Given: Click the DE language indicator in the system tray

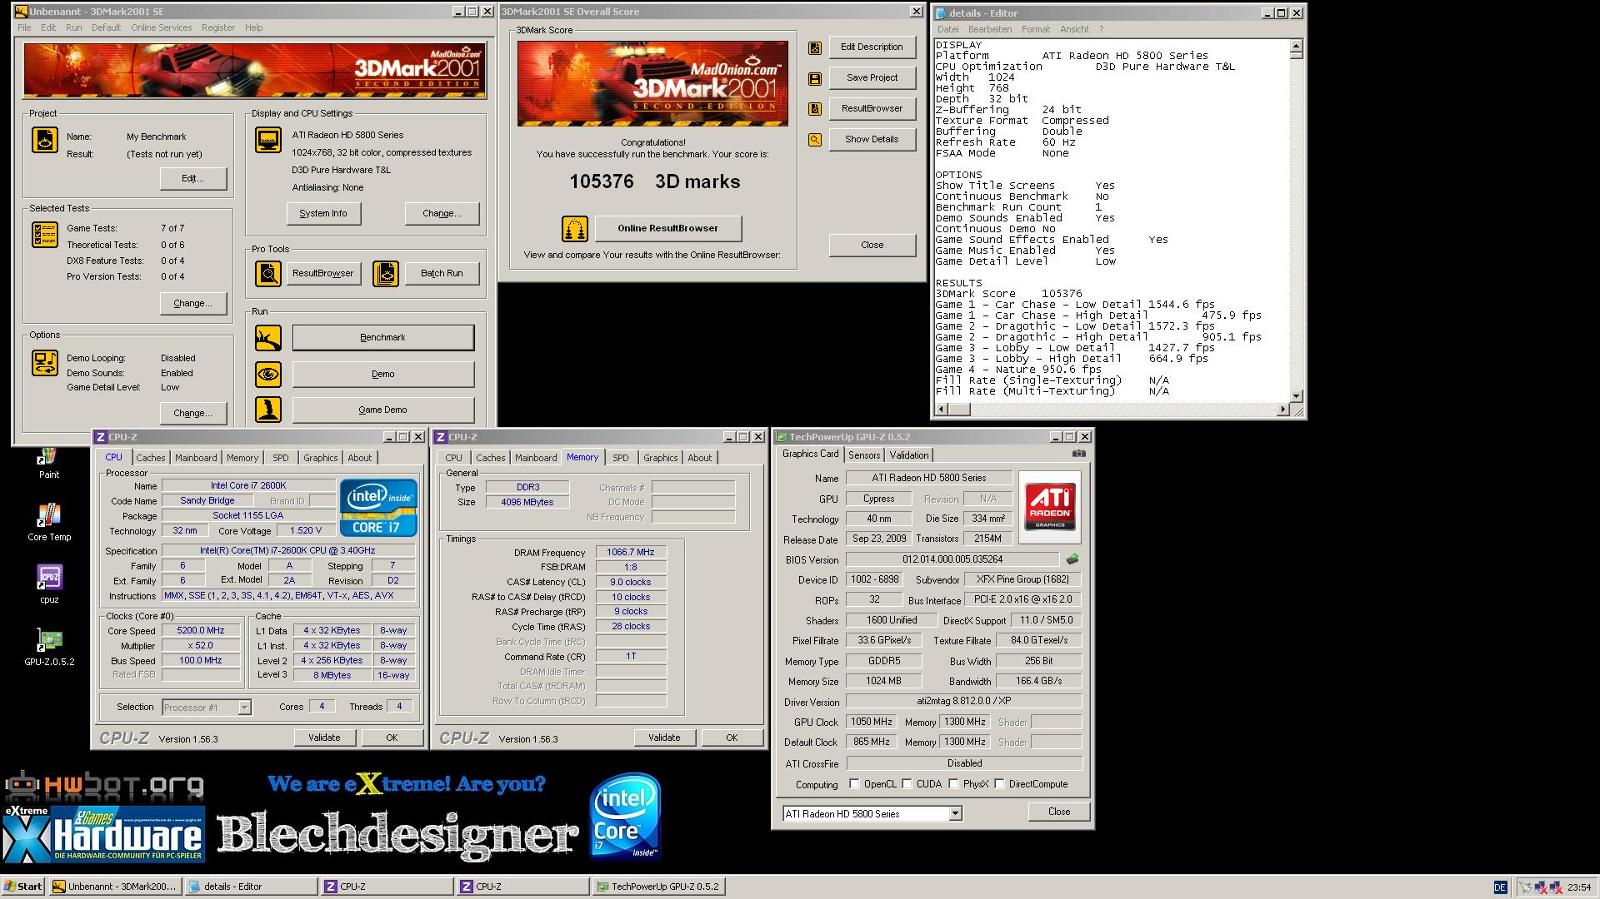Looking at the screenshot, I should click(x=1500, y=887).
